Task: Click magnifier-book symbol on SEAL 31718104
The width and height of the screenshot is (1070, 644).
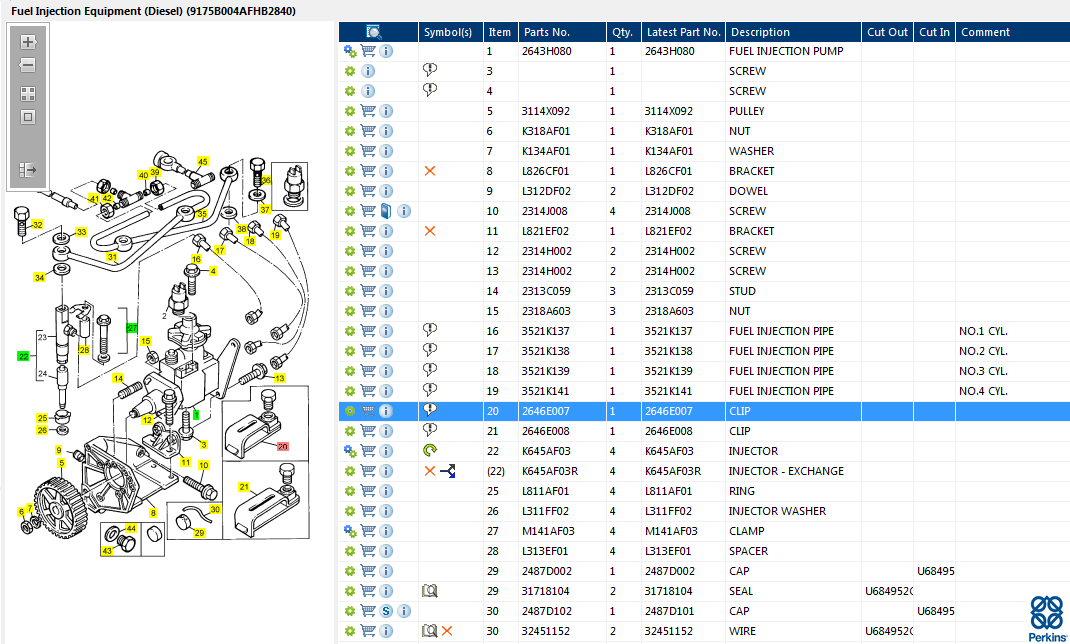Action: pyautogui.click(x=429, y=591)
